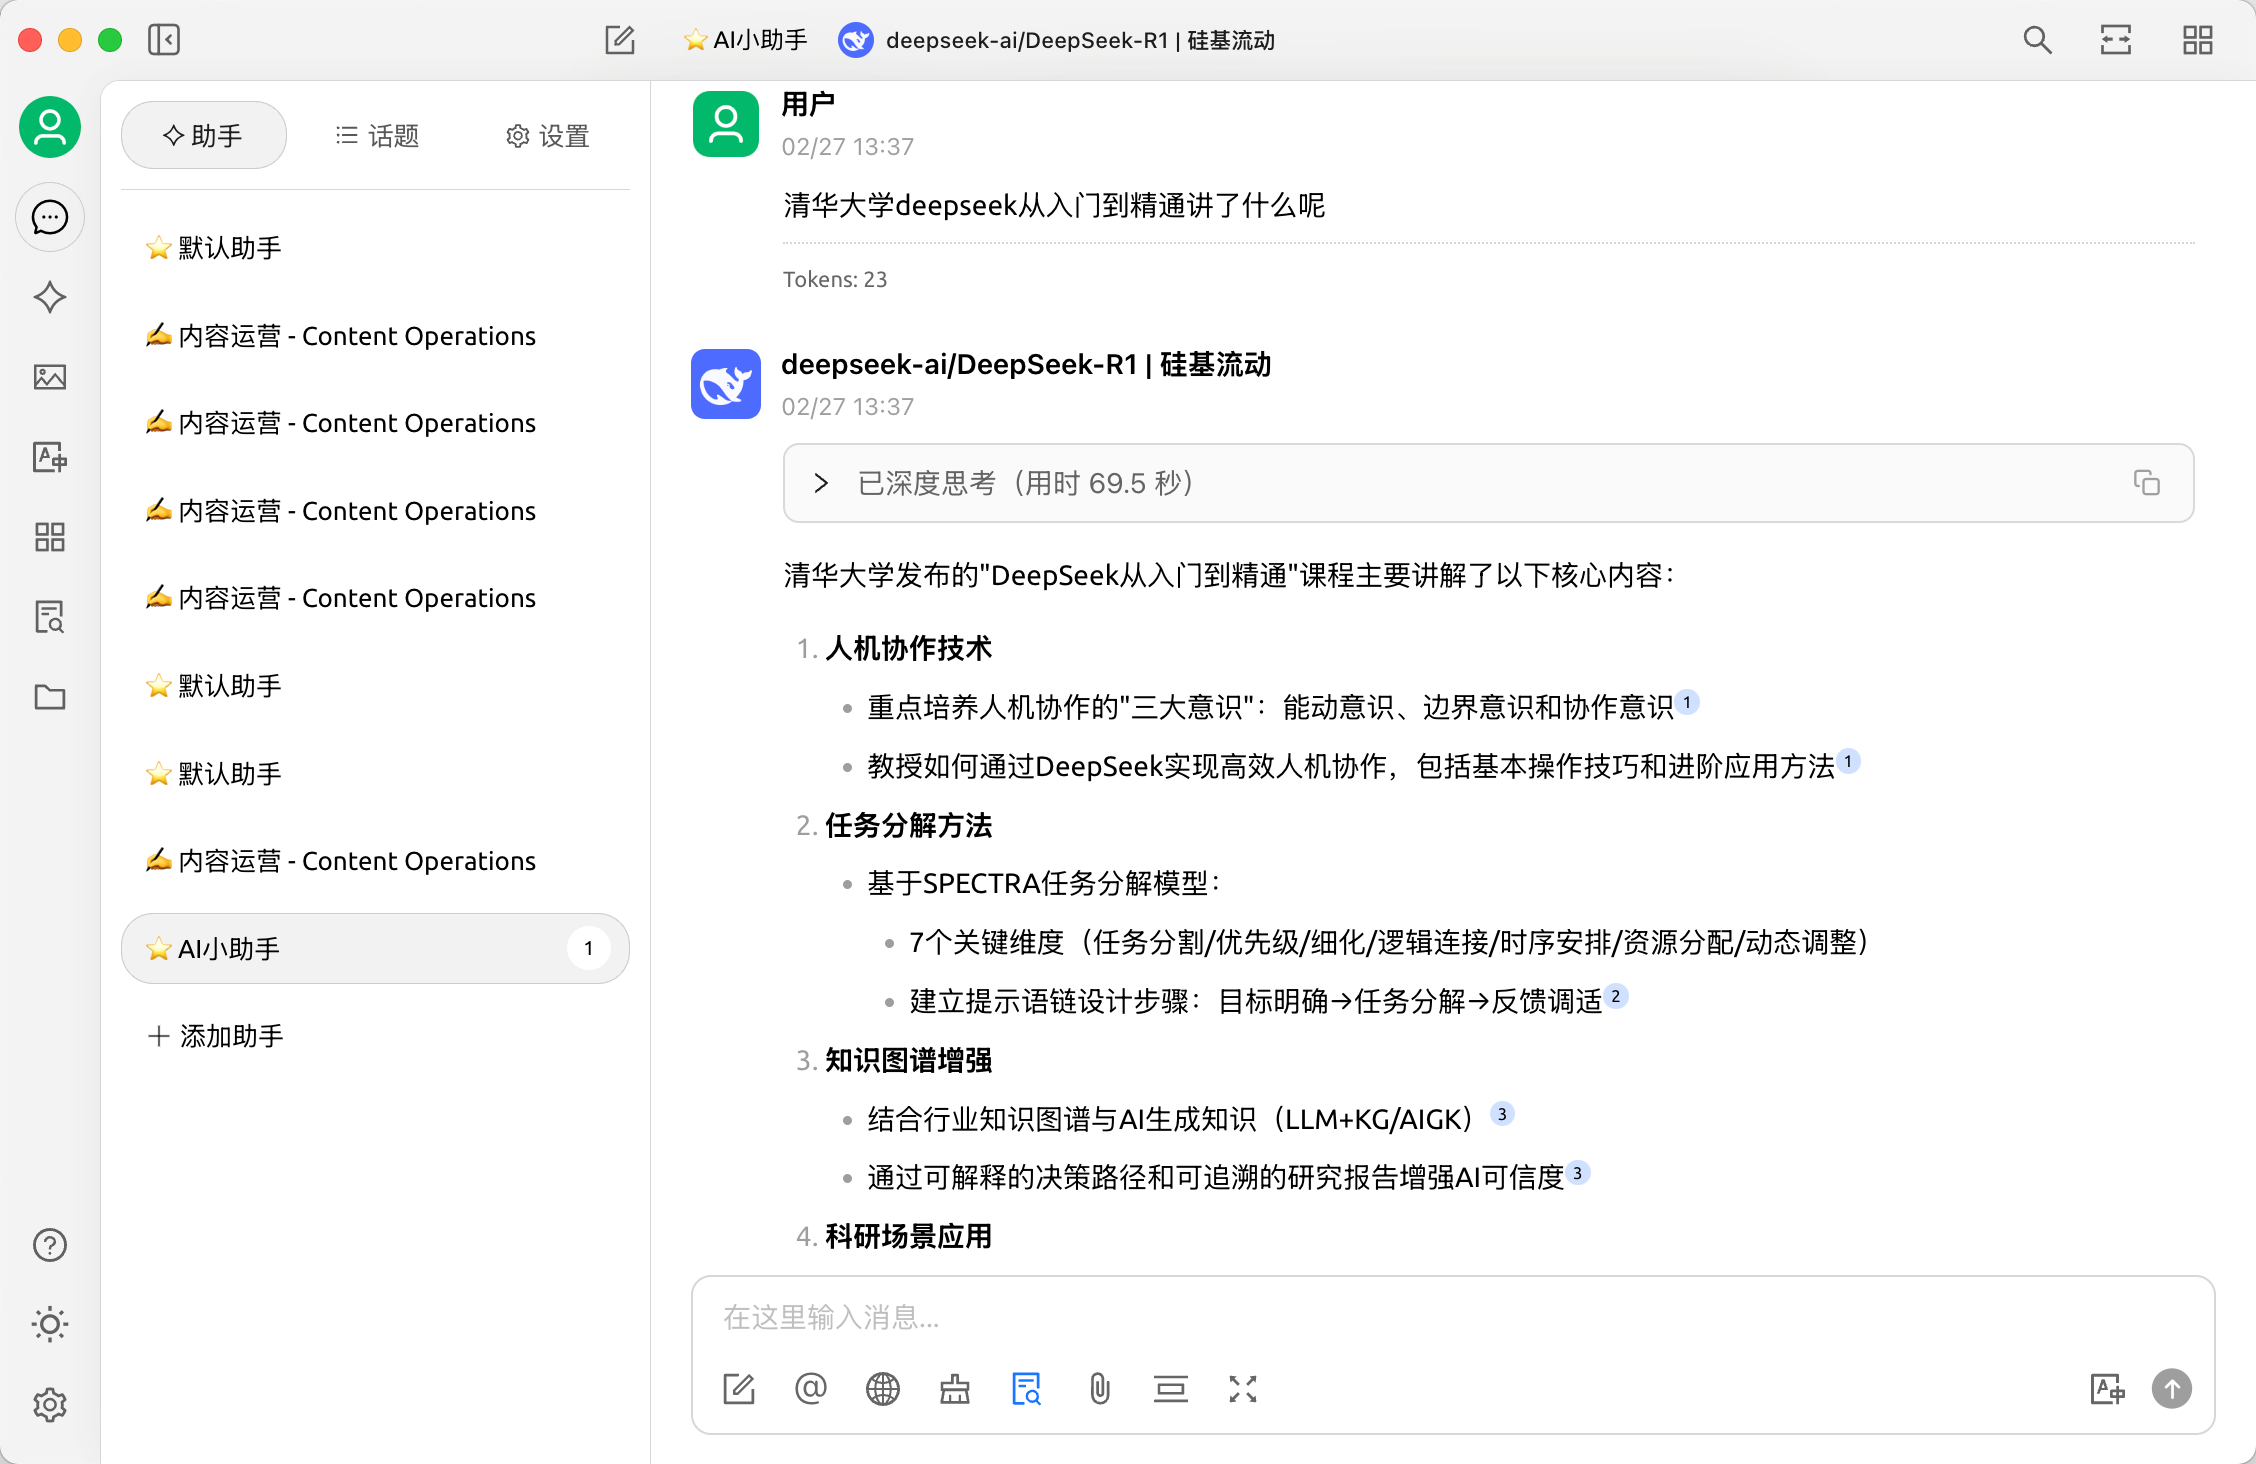Click the message input field

(x=1450, y=1317)
